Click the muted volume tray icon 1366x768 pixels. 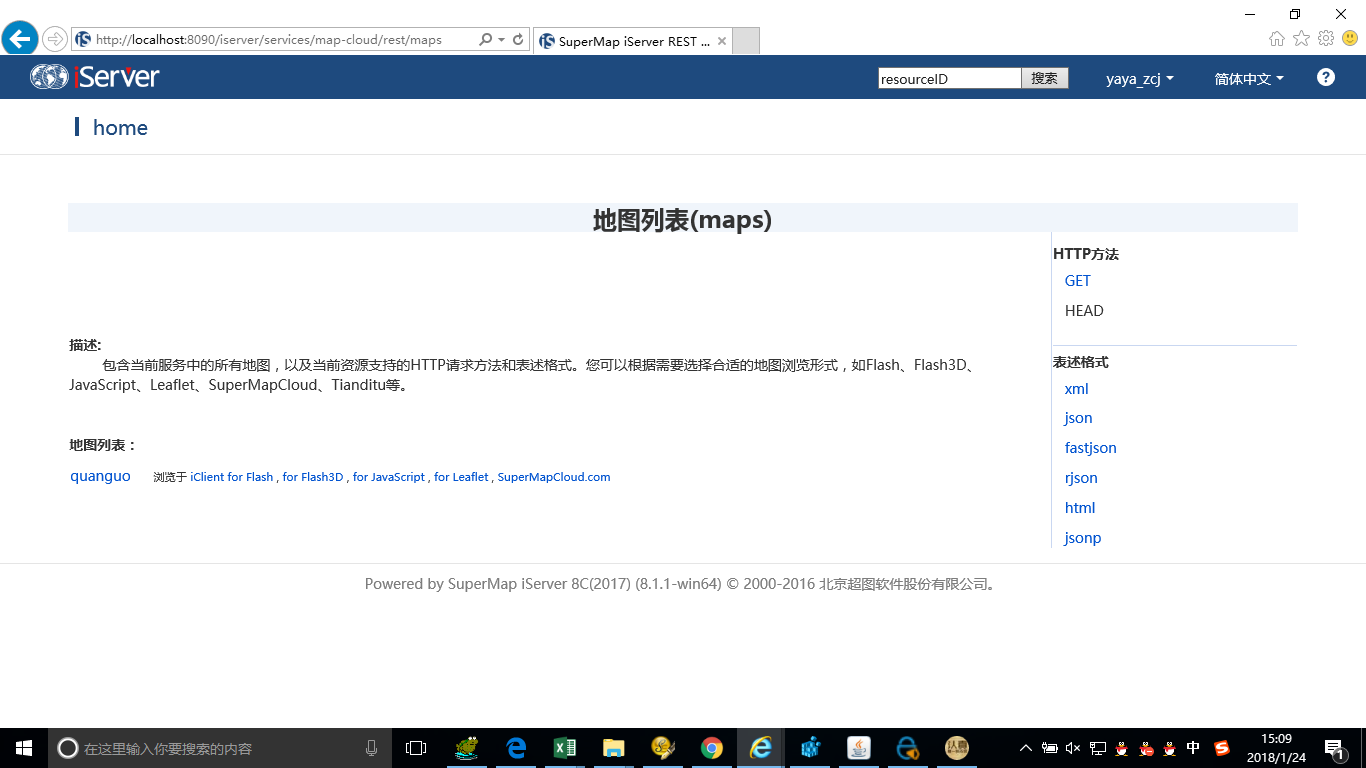point(1073,748)
